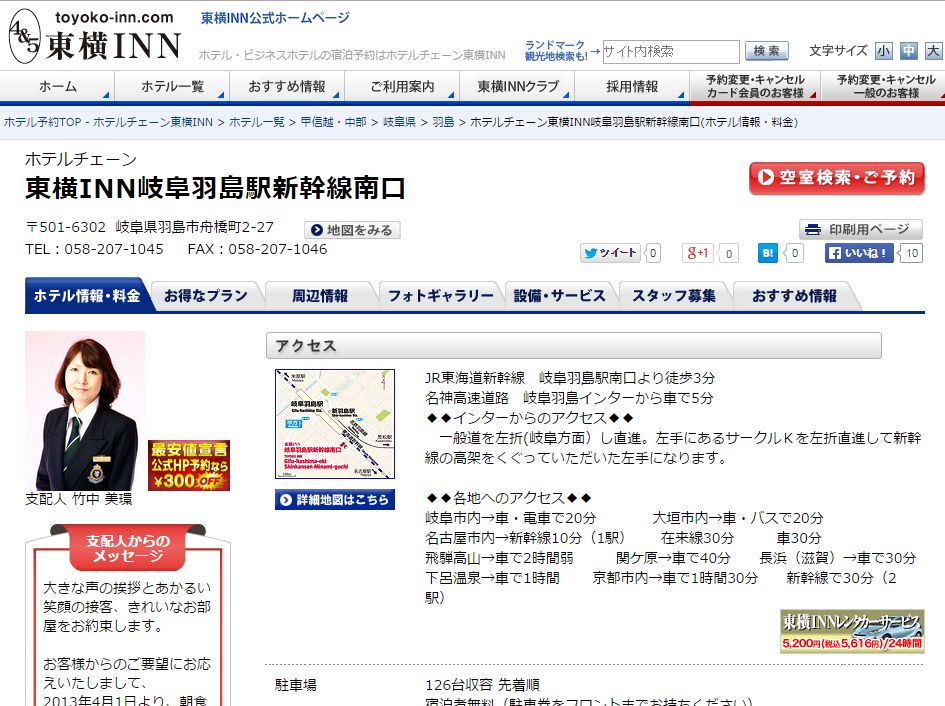The height and width of the screenshot is (706, 945).
Task: Click the tweet count bubble
Action: pos(653,253)
